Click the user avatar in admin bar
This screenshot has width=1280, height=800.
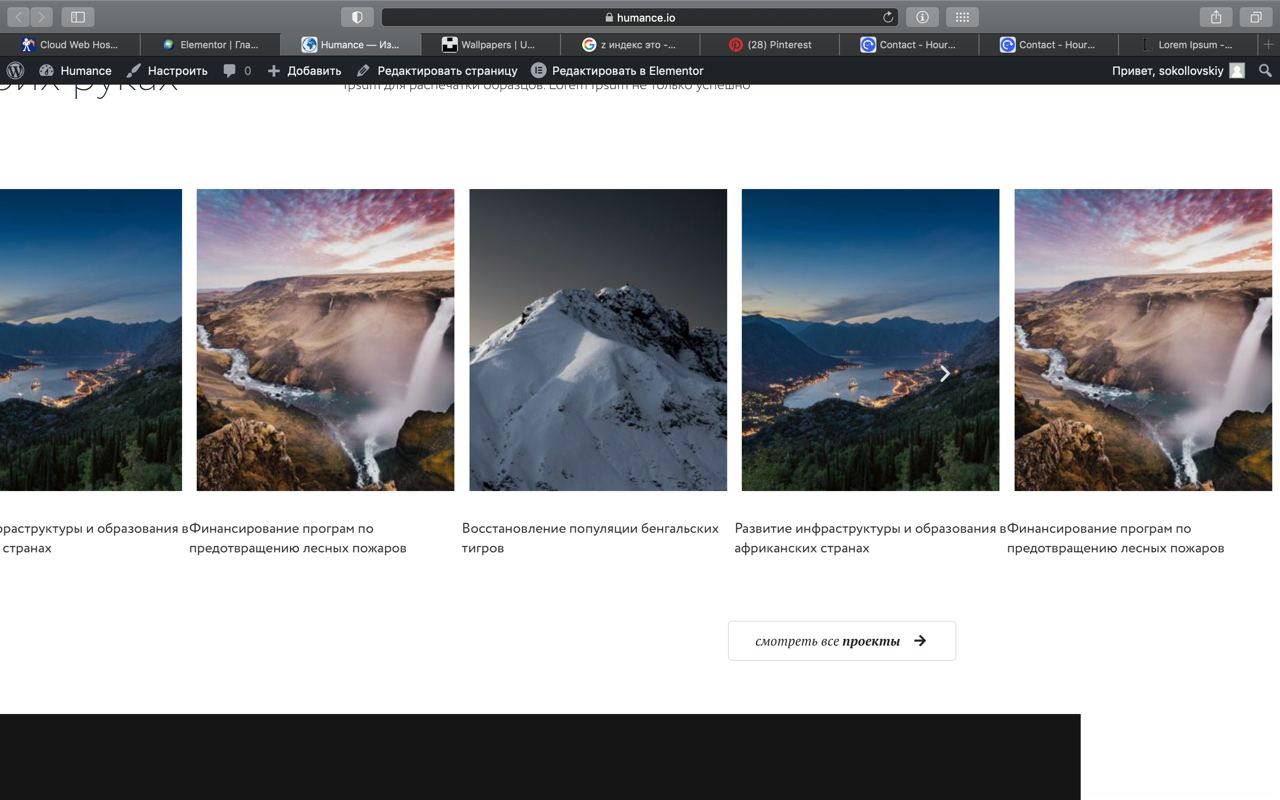point(1237,70)
